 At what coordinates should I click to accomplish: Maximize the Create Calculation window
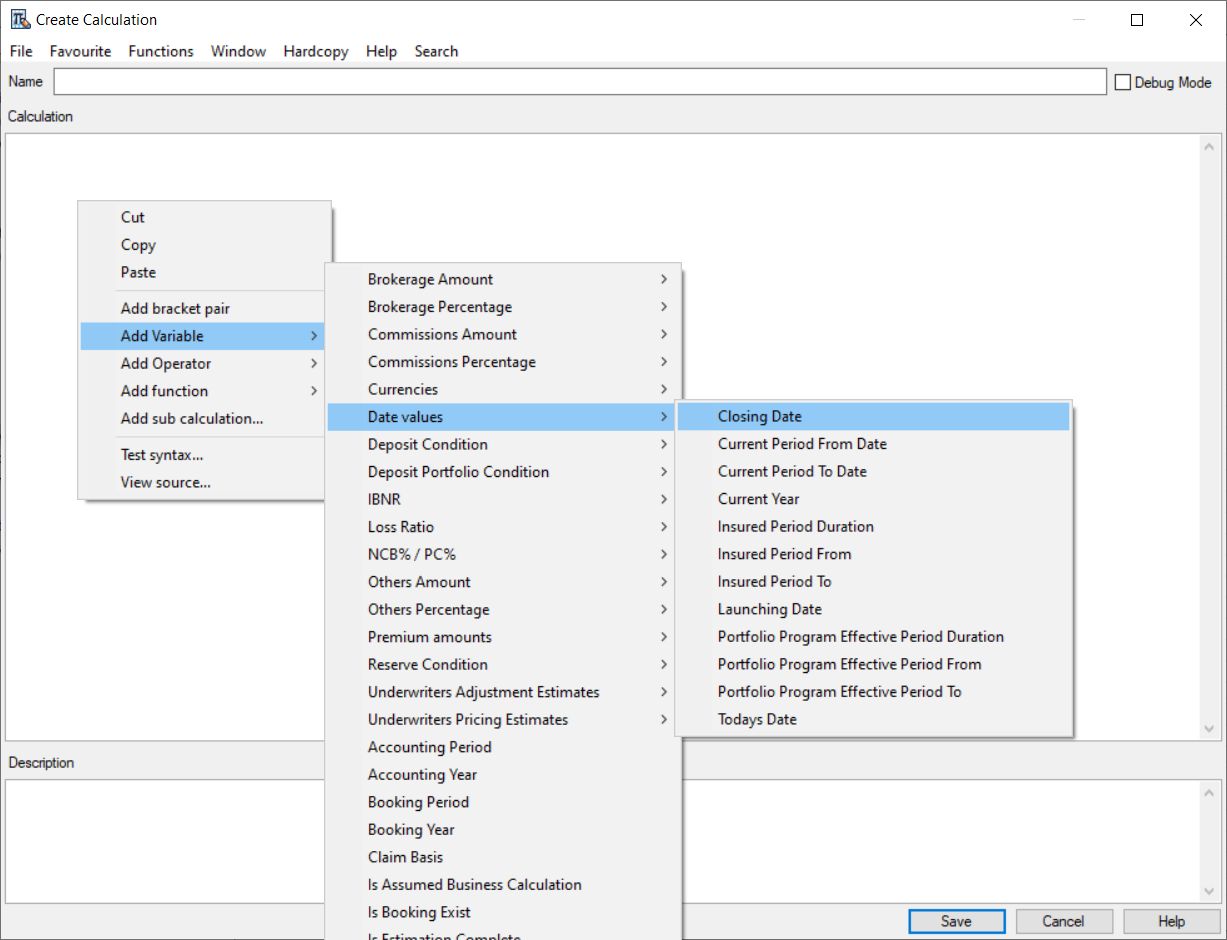pos(1137,20)
